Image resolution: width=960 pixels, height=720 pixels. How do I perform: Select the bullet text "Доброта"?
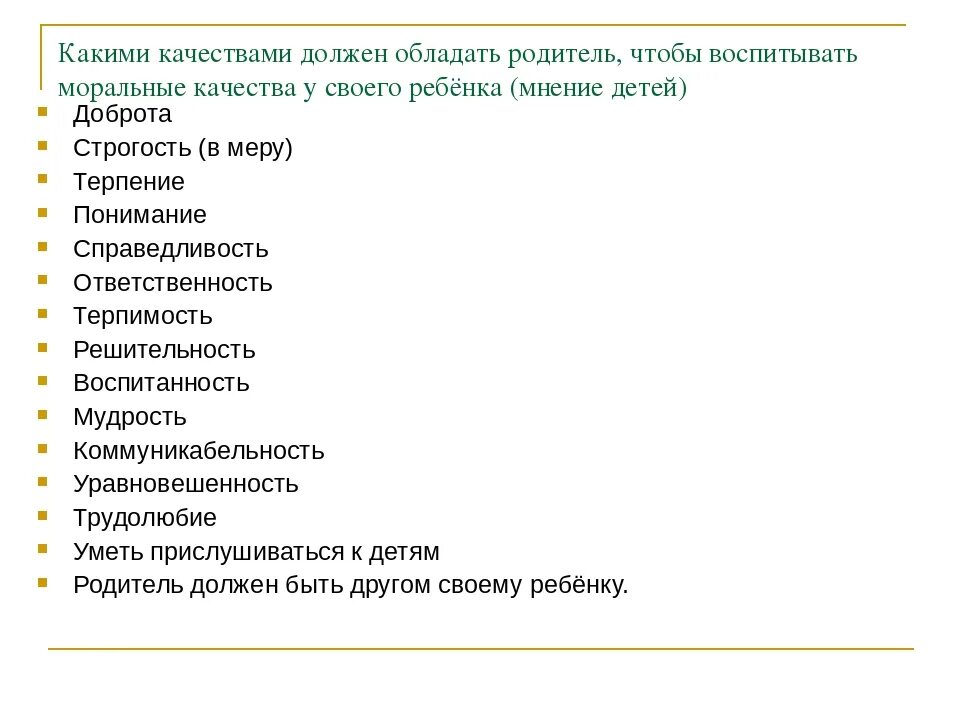122,114
